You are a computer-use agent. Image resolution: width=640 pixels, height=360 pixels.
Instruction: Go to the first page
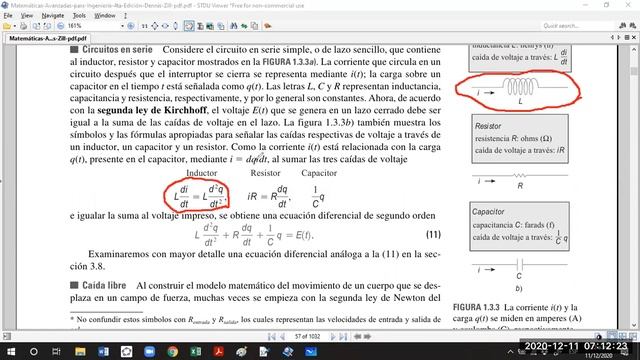pyautogui.click(x=272, y=337)
